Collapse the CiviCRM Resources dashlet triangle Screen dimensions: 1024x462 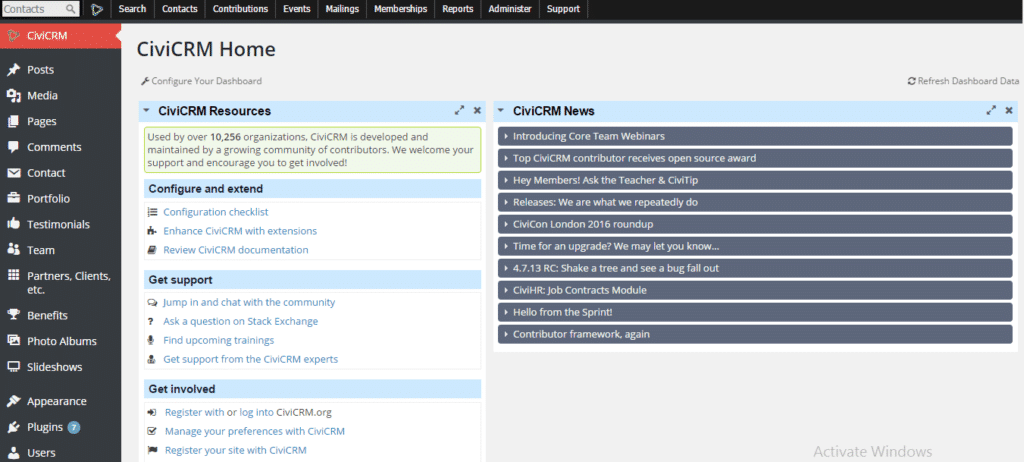pyautogui.click(x=146, y=110)
